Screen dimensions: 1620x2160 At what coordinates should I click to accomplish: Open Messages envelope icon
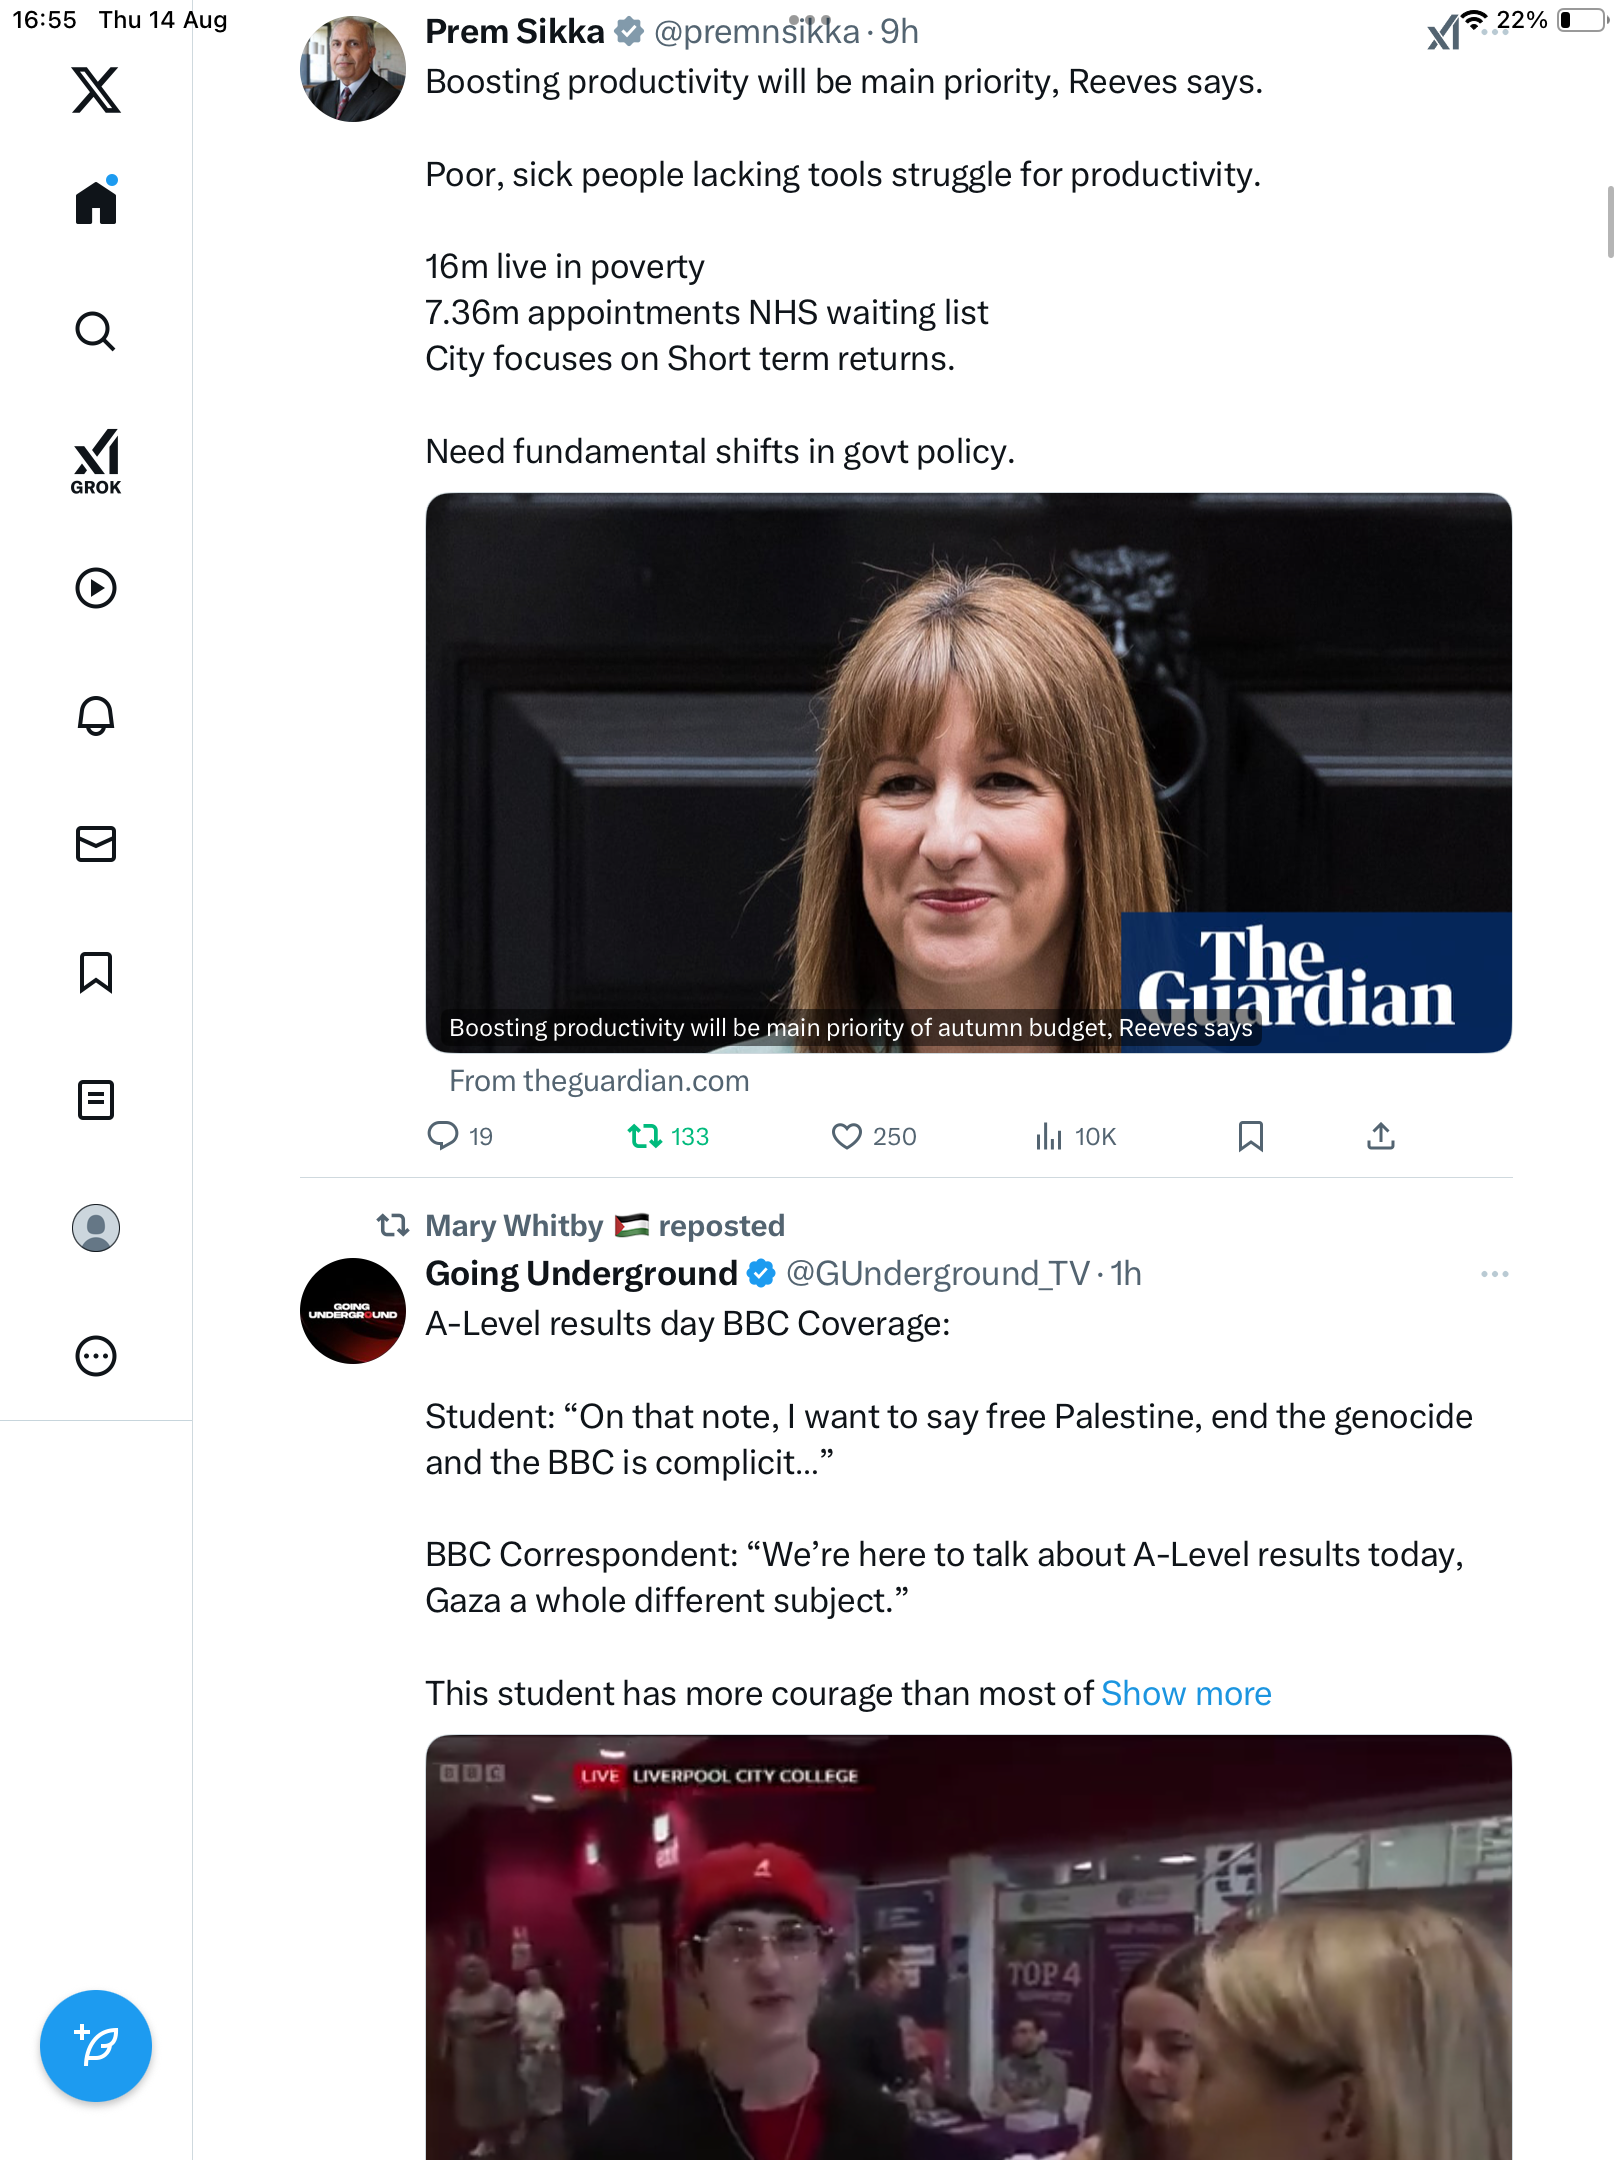[x=96, y=844]
